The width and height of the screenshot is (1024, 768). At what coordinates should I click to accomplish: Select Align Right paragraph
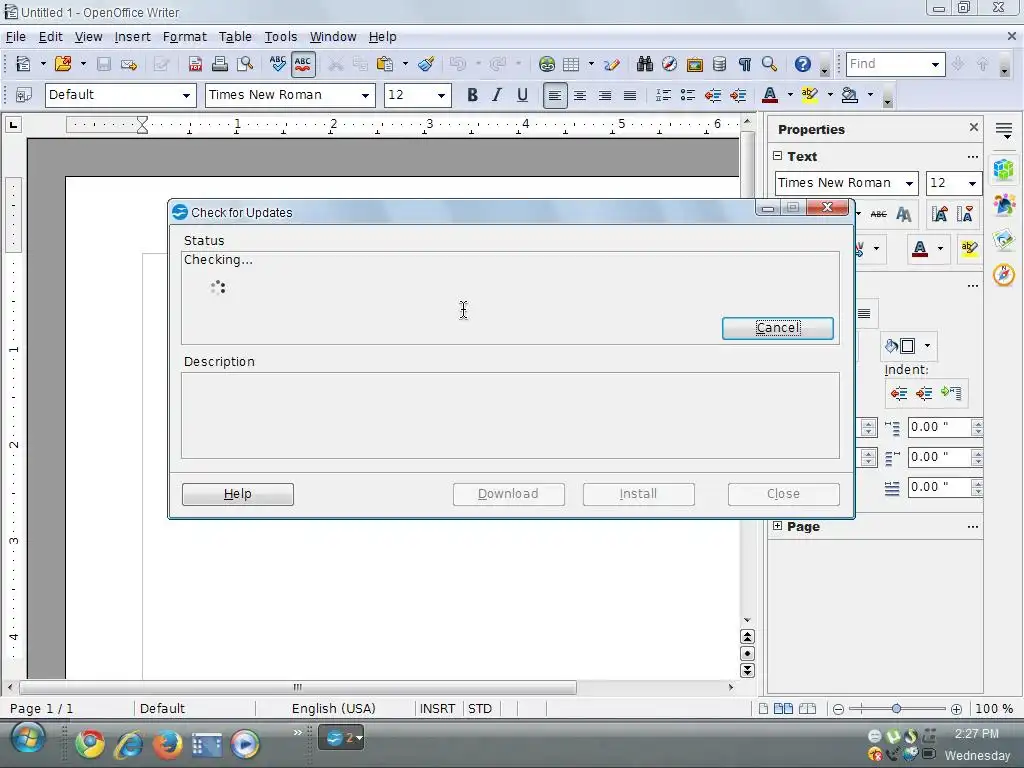click(x=605, y=95)
